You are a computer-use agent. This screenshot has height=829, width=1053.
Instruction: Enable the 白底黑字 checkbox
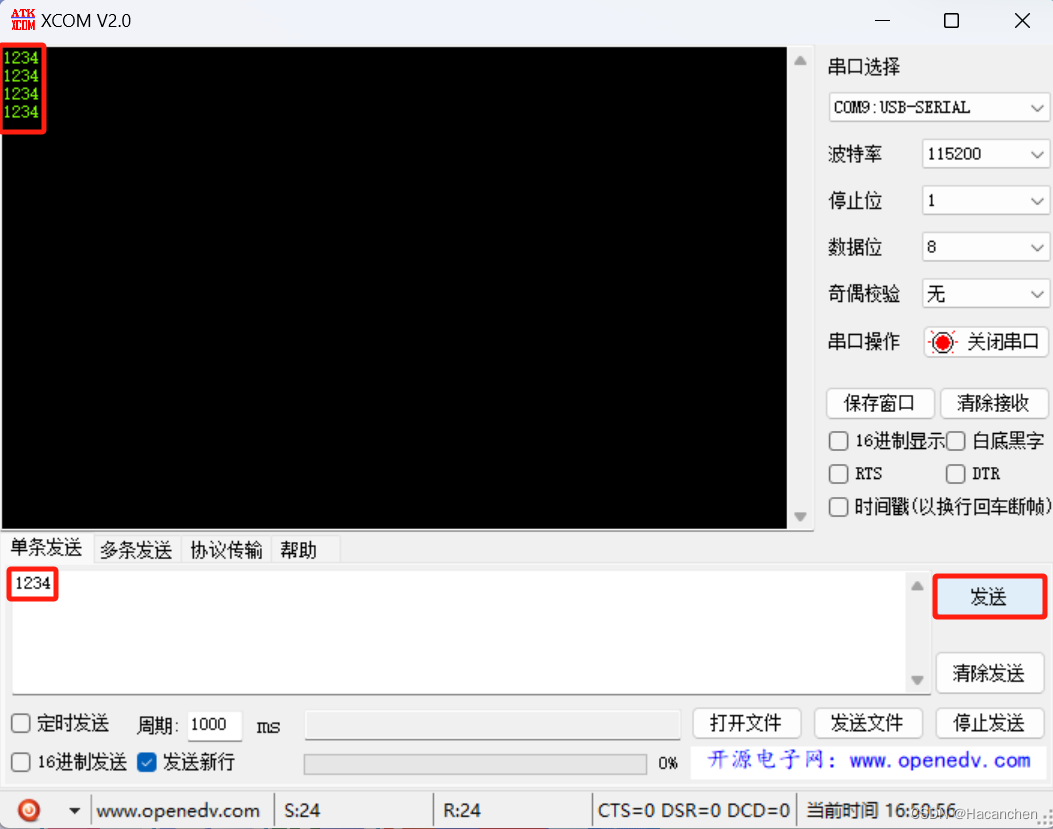tap(956, 441)
